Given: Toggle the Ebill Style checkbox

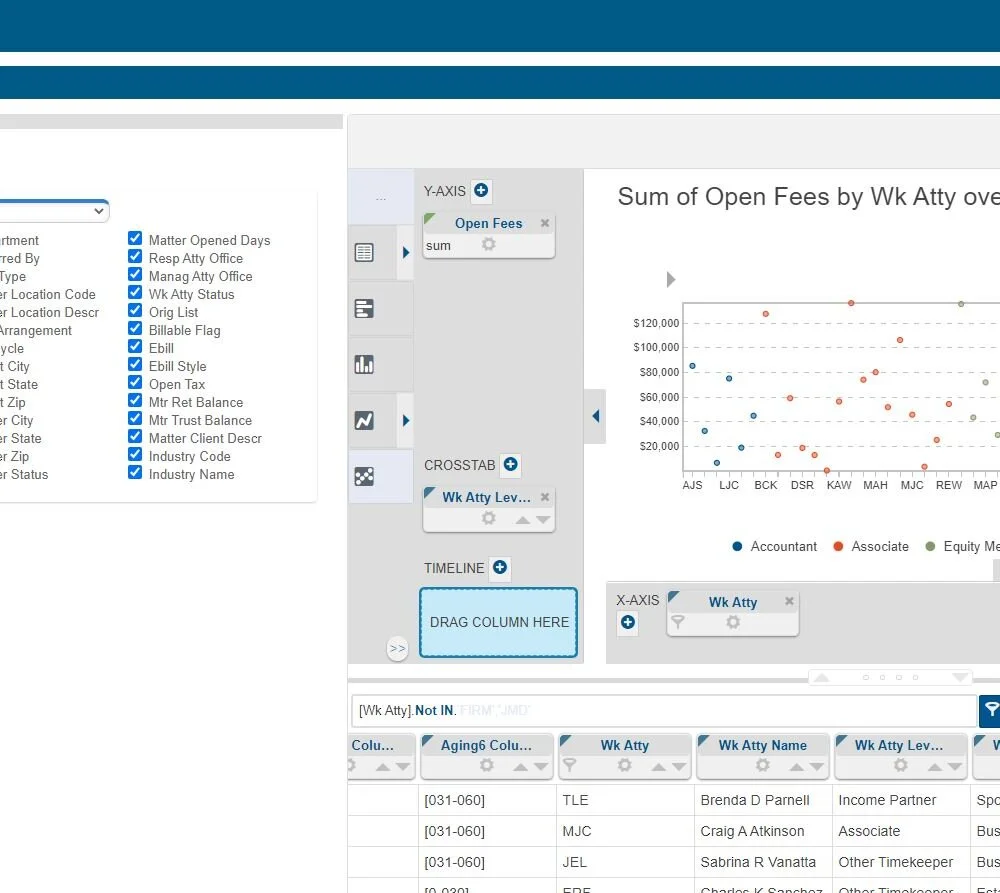Looking at the screenshot, I should (135, 365).
